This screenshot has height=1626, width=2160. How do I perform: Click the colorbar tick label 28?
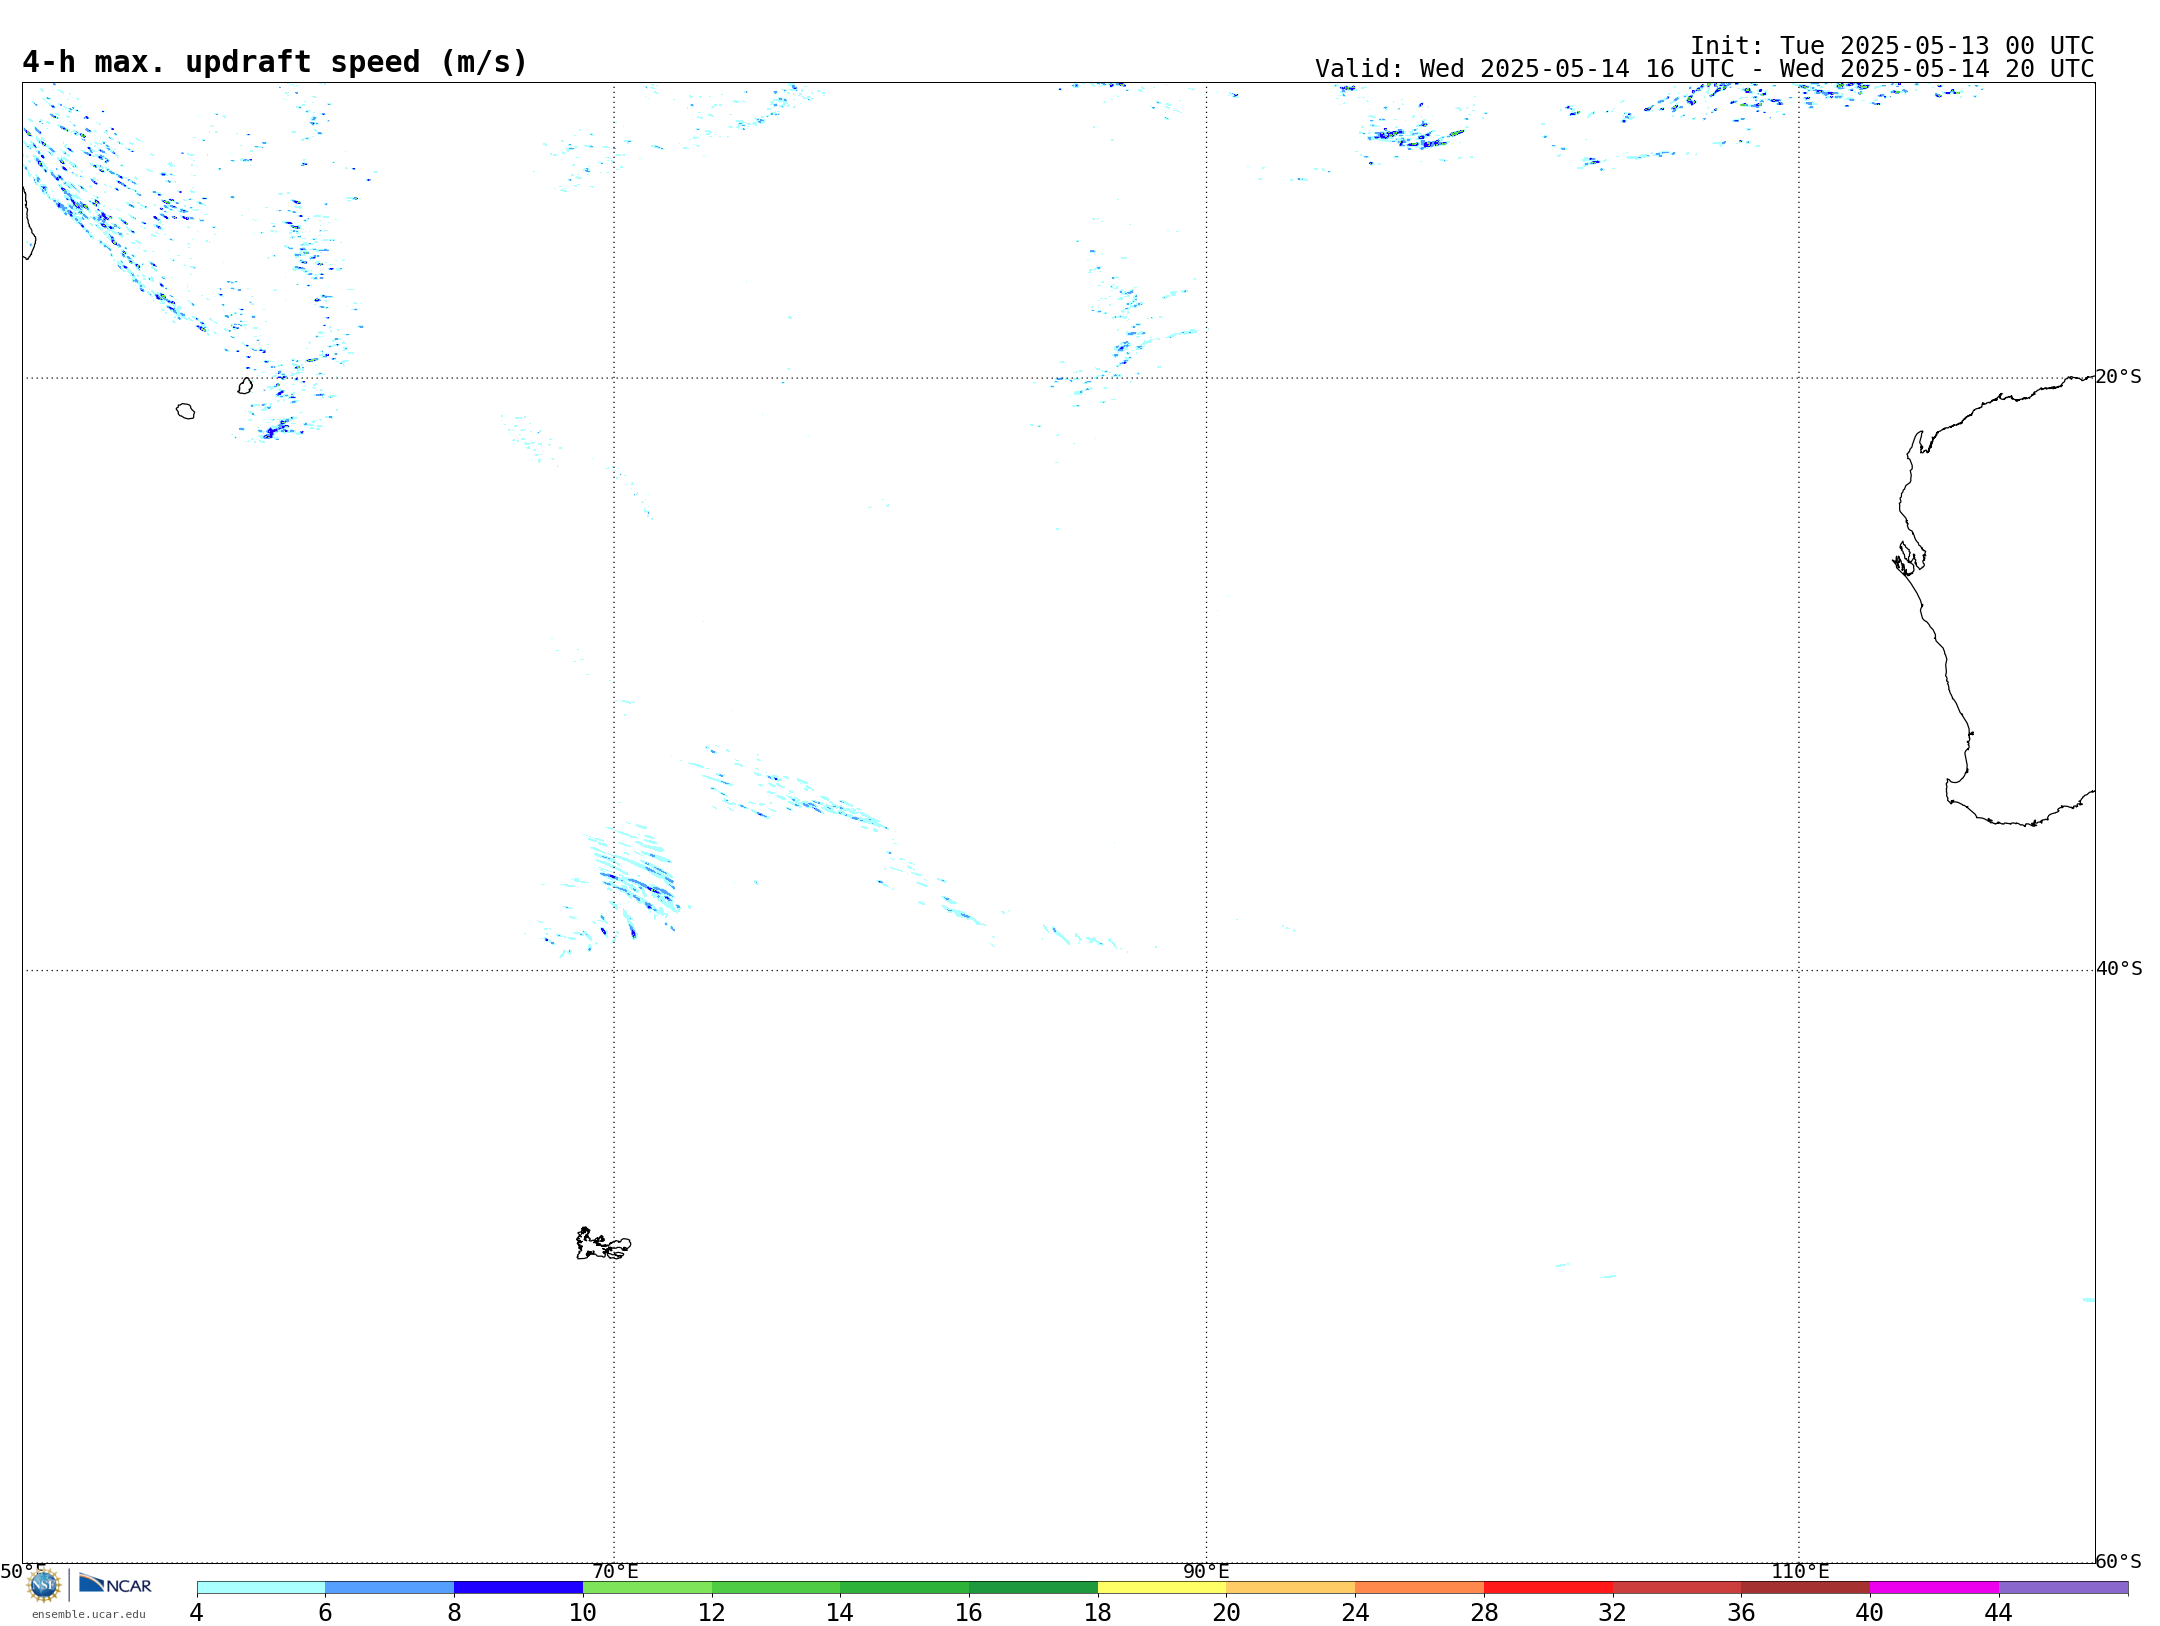pos(1484,1613)
